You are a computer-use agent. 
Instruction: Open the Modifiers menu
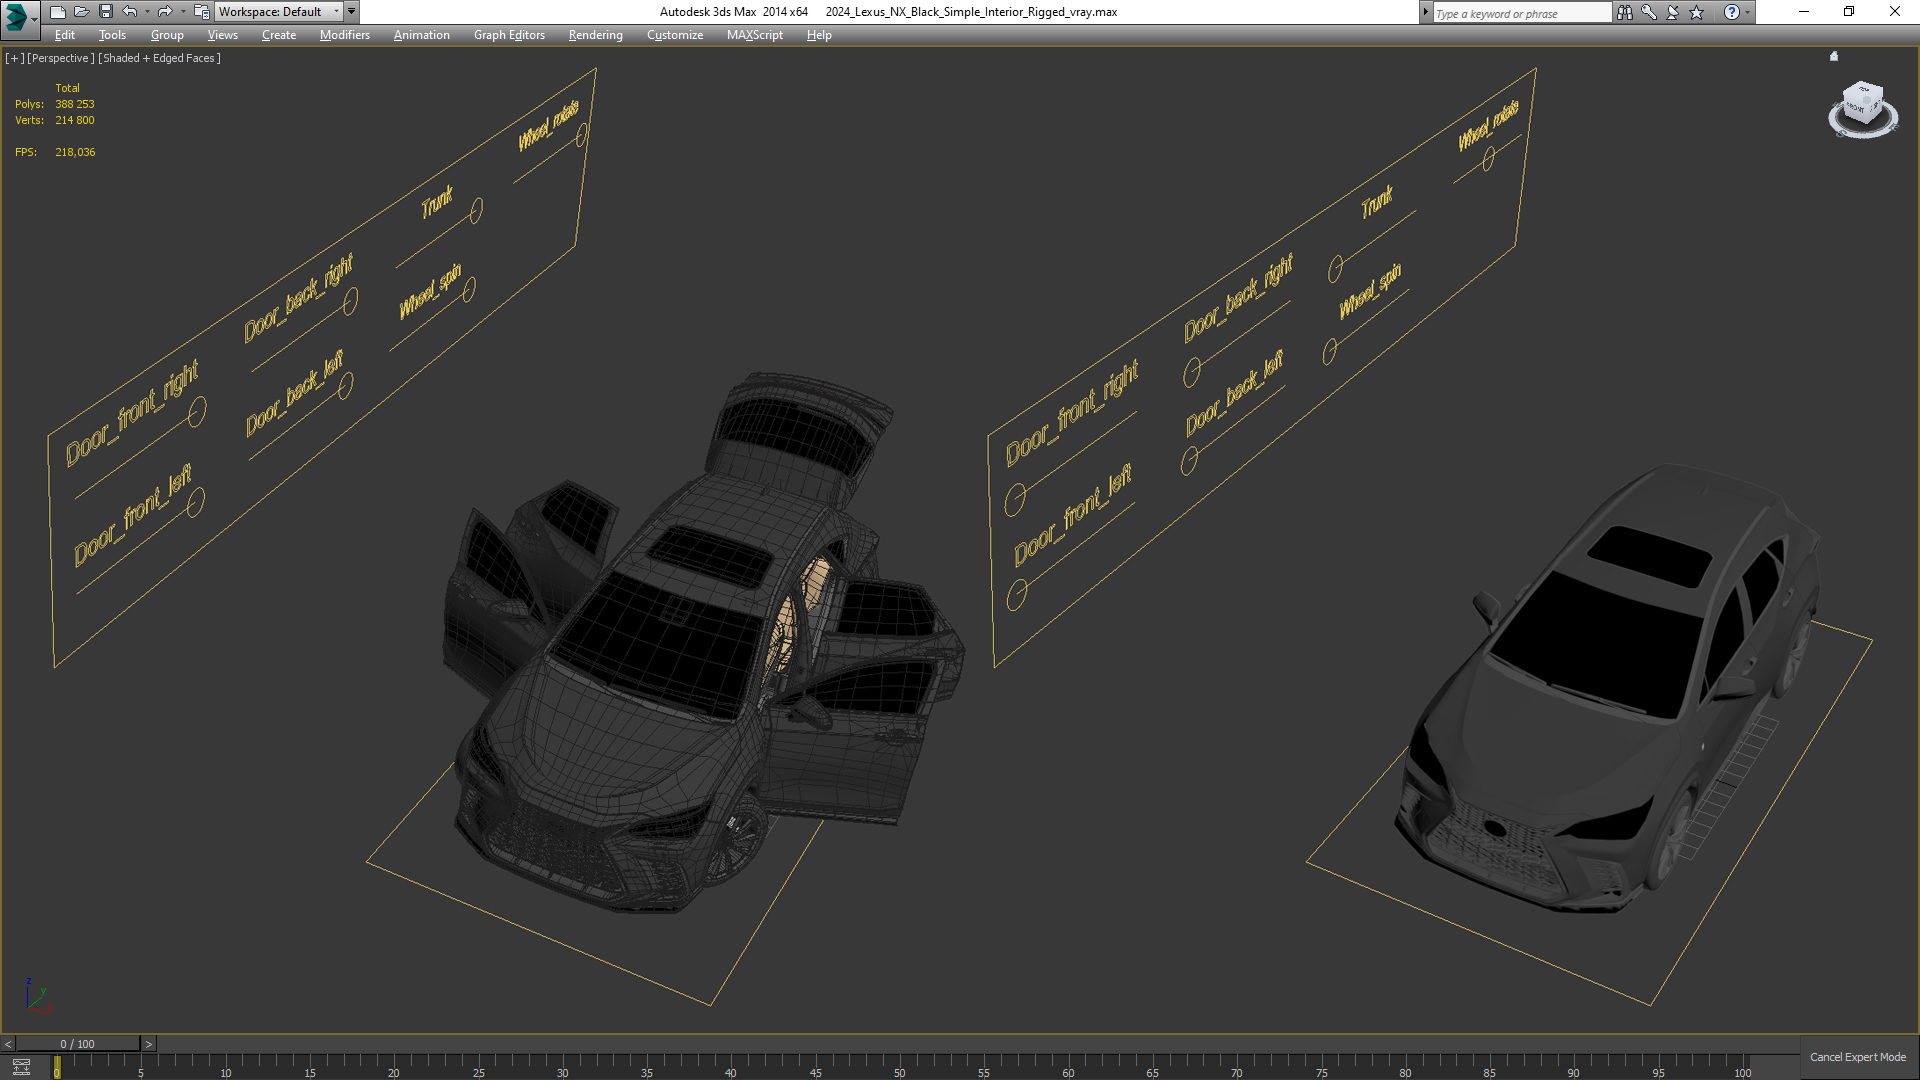click(344, 35)
